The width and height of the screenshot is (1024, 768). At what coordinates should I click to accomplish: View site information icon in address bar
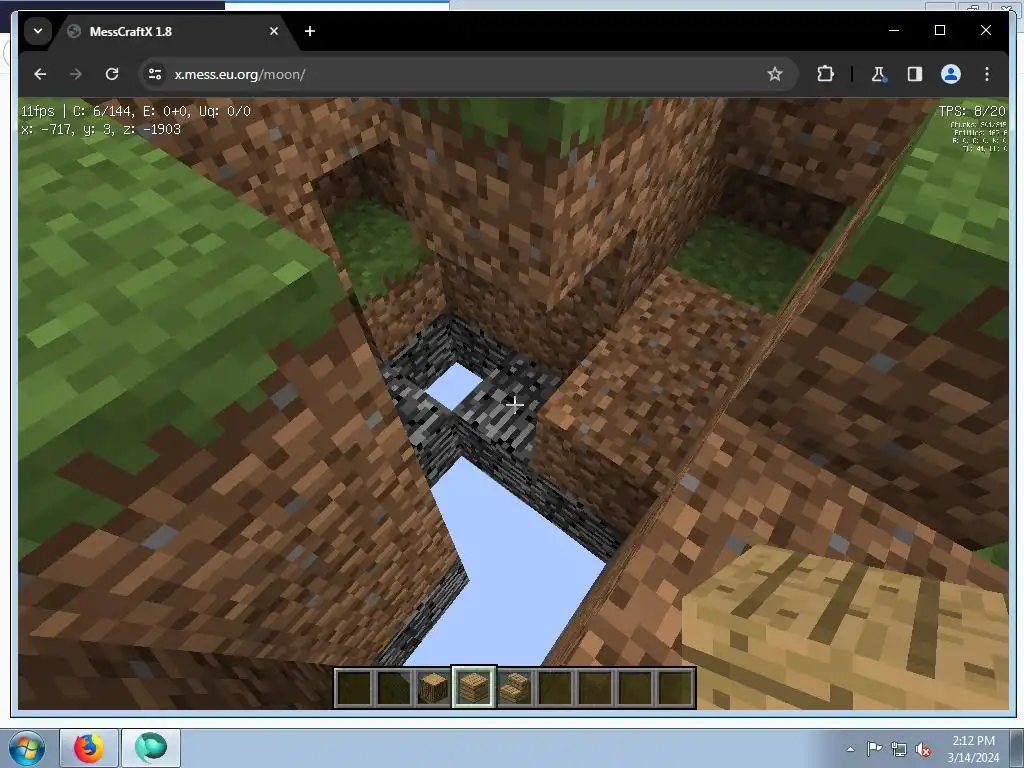tap(155, 74)
